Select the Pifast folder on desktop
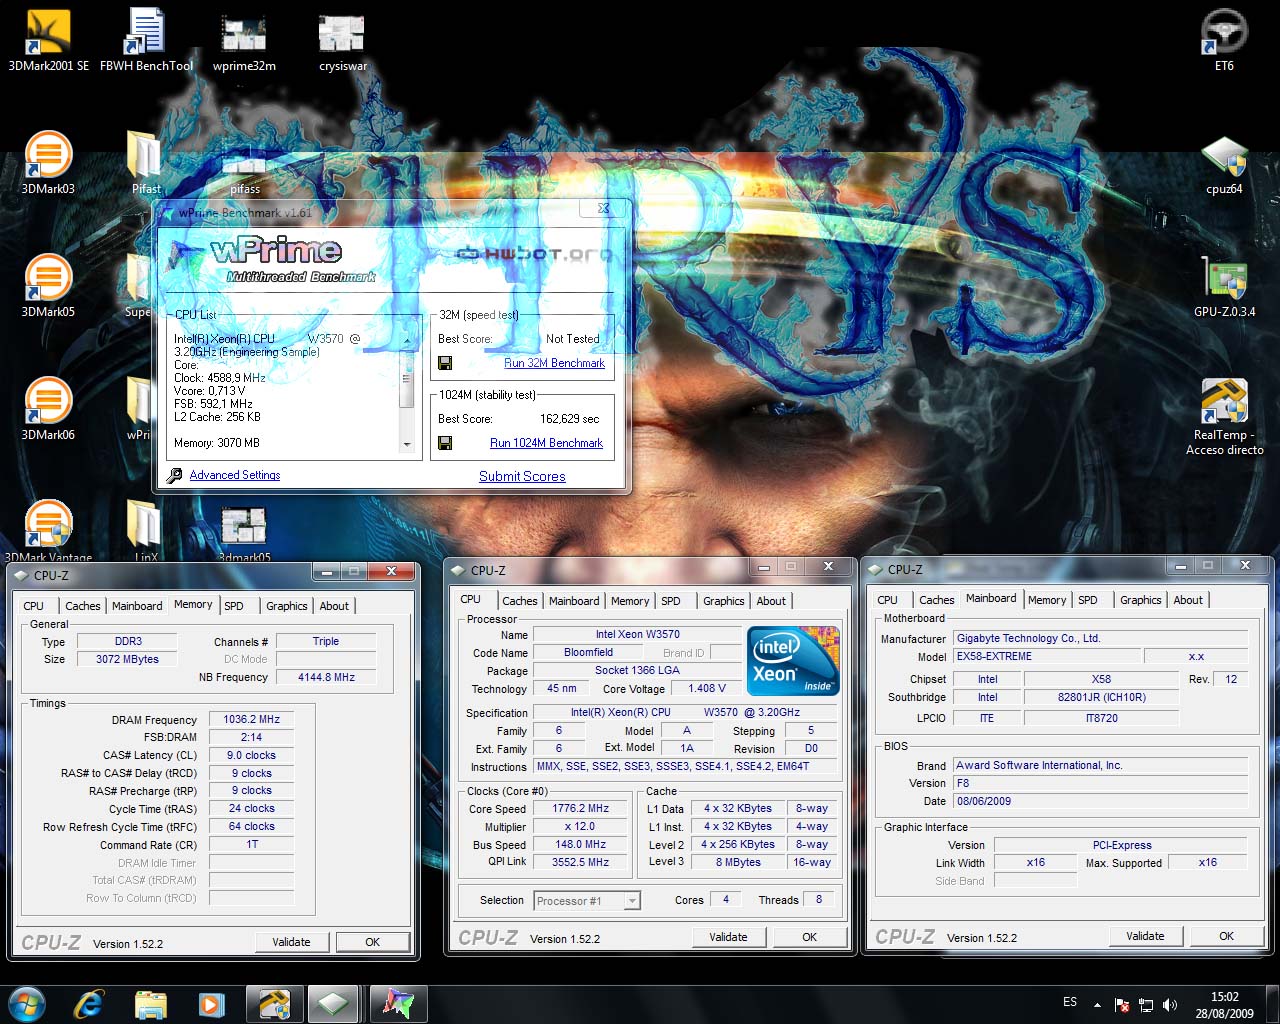 [146, 162]
